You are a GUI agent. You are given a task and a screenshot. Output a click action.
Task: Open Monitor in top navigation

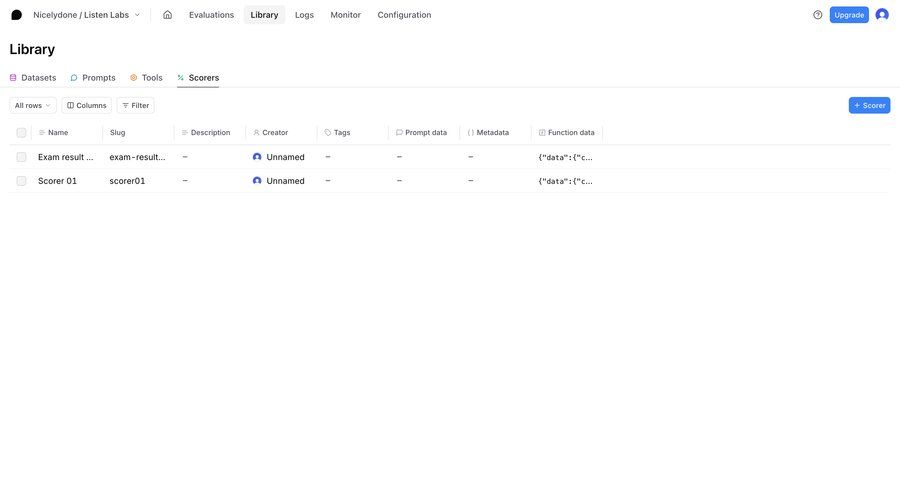[346, 15]
